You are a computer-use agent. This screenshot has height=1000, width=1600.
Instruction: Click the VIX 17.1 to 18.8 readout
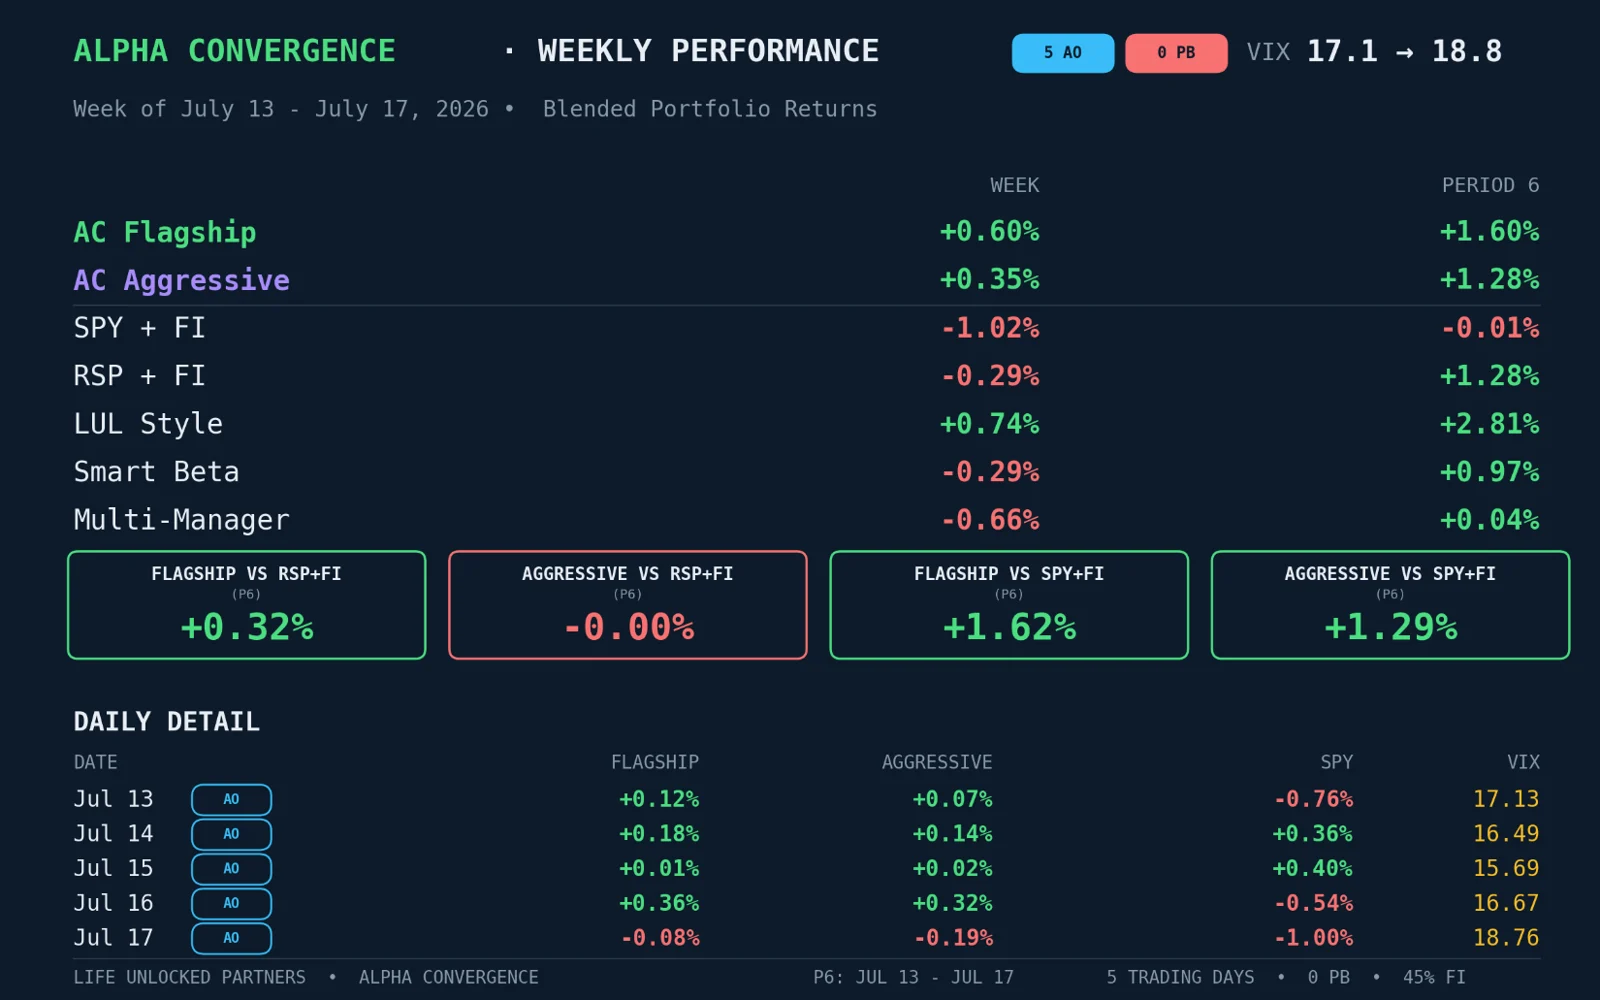[x=1374, y=52]
